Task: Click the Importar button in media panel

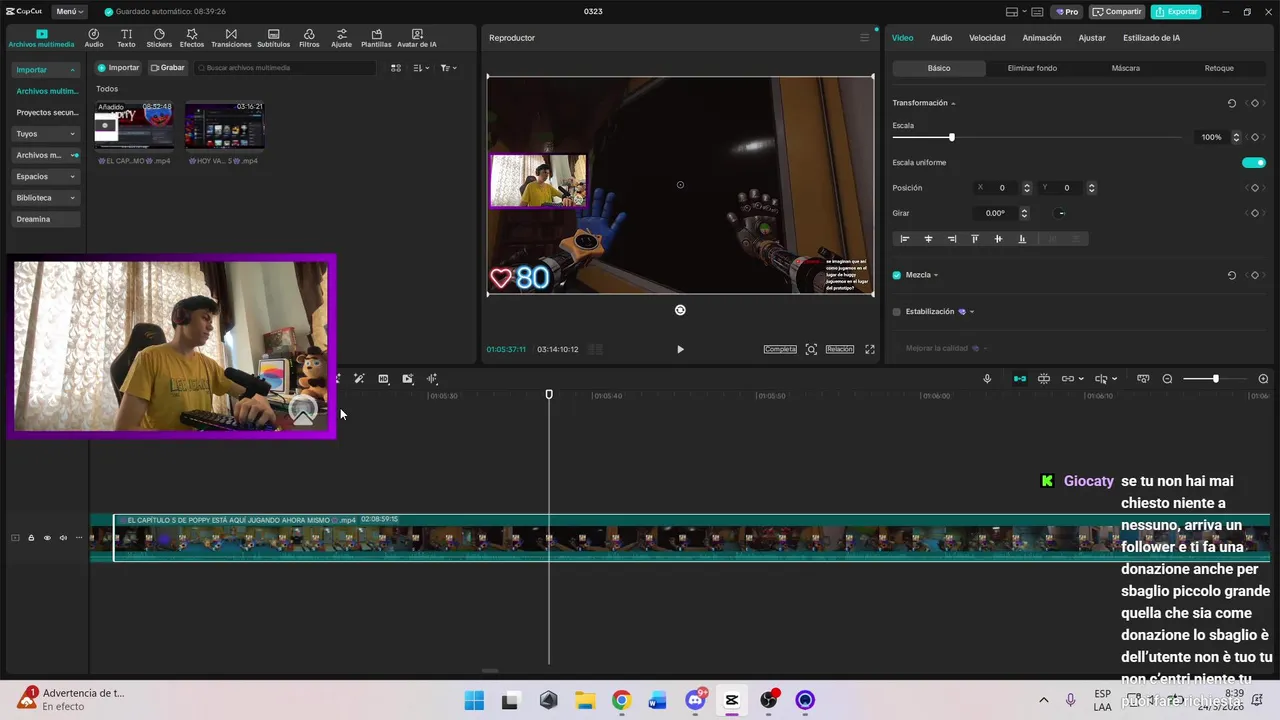Action: 118,68
